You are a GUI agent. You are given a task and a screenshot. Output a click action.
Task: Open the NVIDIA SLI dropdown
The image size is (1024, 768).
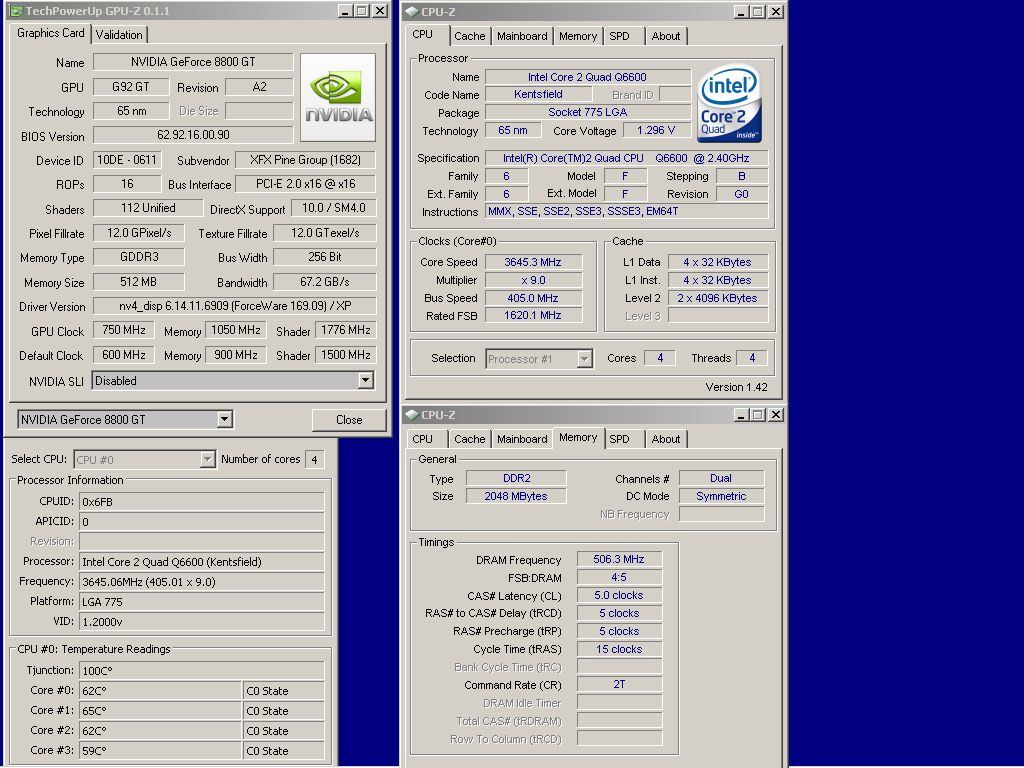click(366, 380)
